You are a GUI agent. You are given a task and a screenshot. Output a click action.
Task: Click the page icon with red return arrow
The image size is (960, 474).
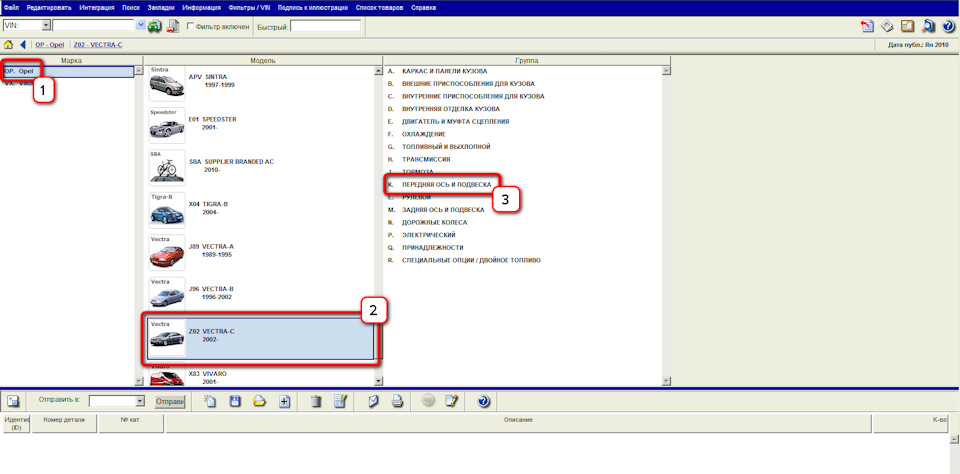867,26
